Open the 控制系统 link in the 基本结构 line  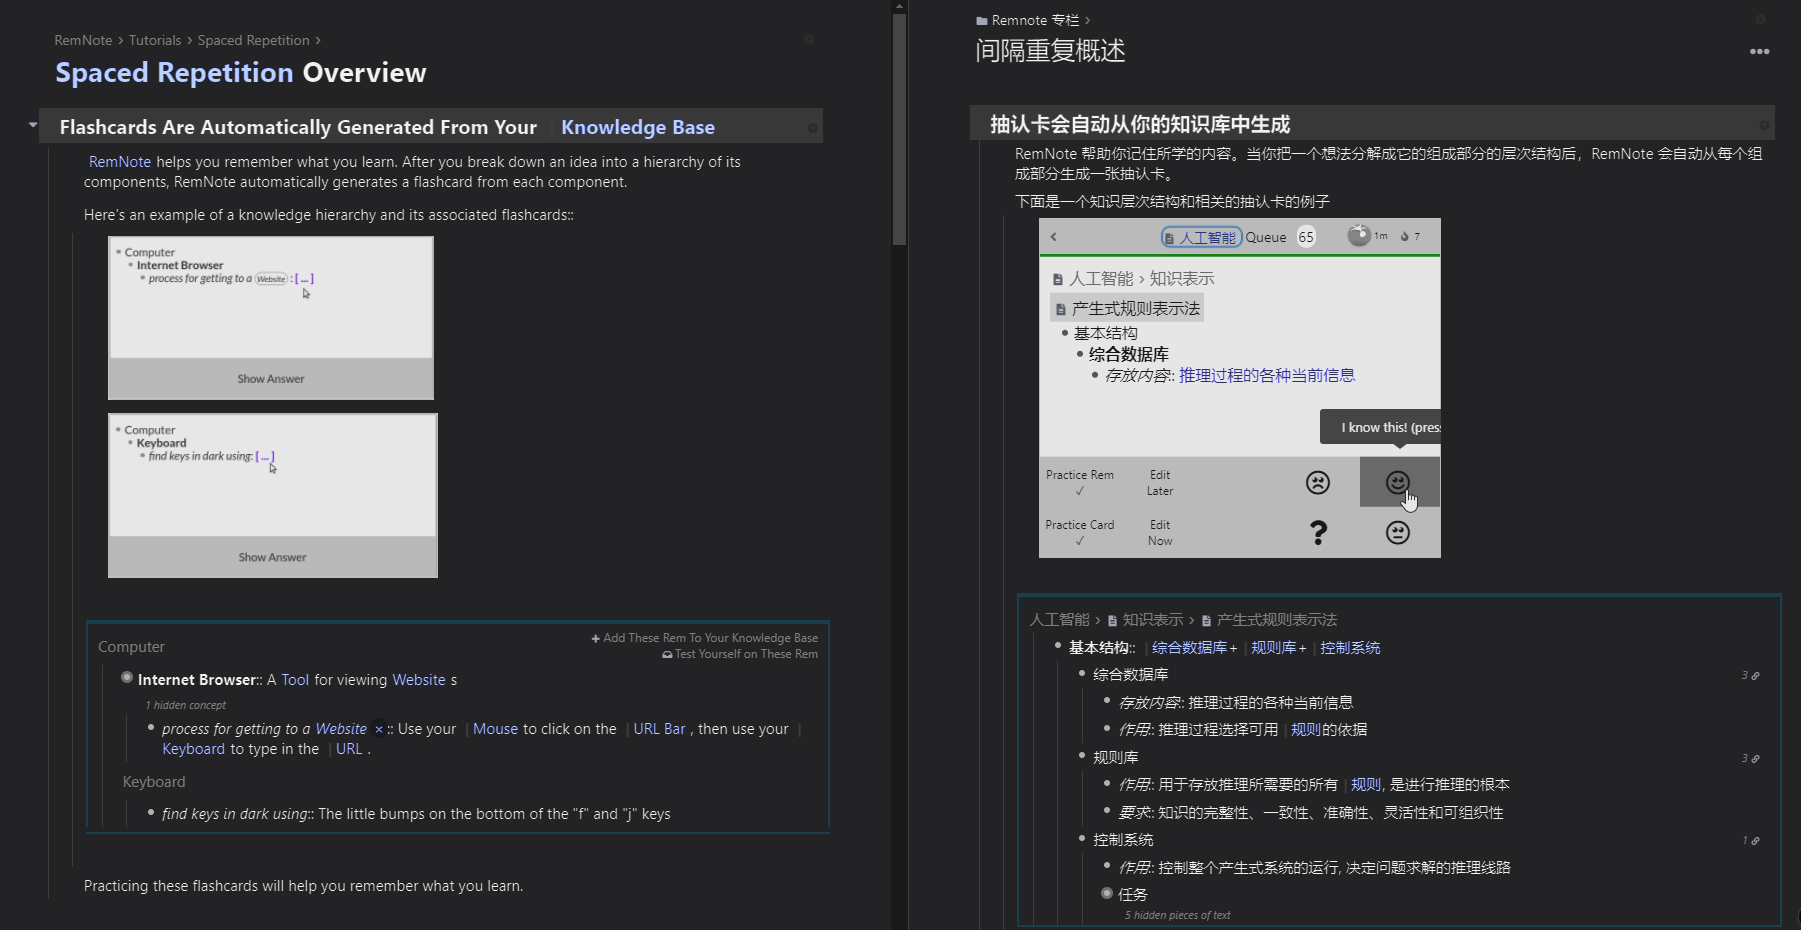pyautogui.click(x=1350, y=648)
